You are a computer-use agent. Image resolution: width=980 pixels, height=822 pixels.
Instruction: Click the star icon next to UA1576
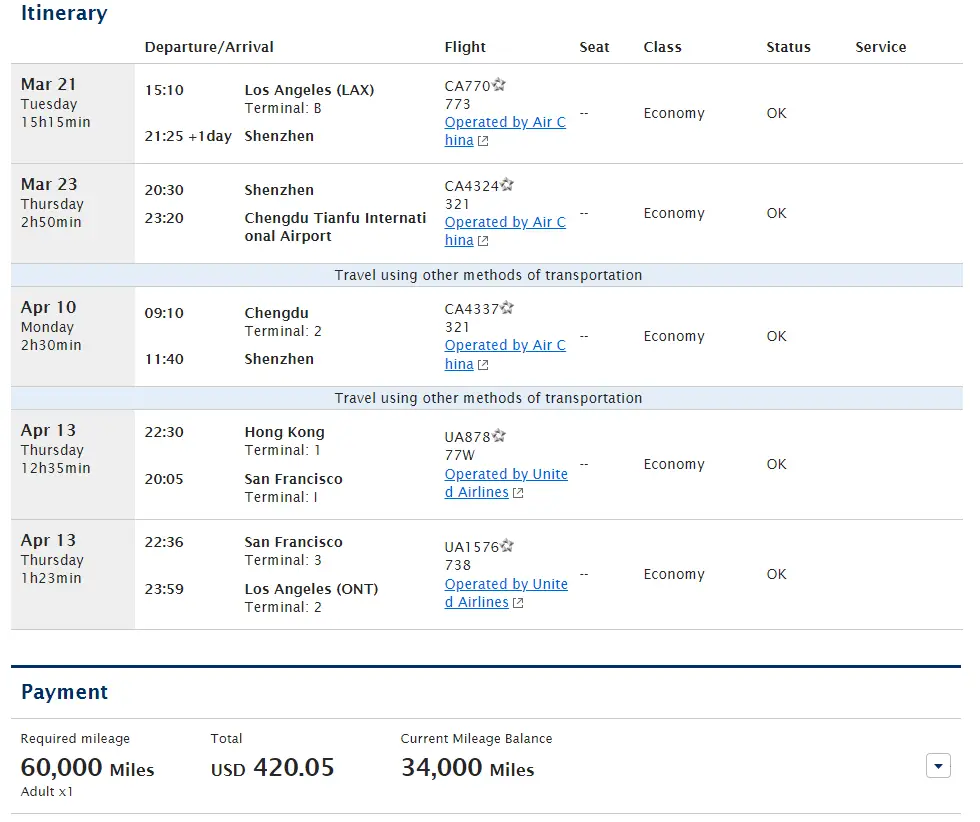[506, 546]
